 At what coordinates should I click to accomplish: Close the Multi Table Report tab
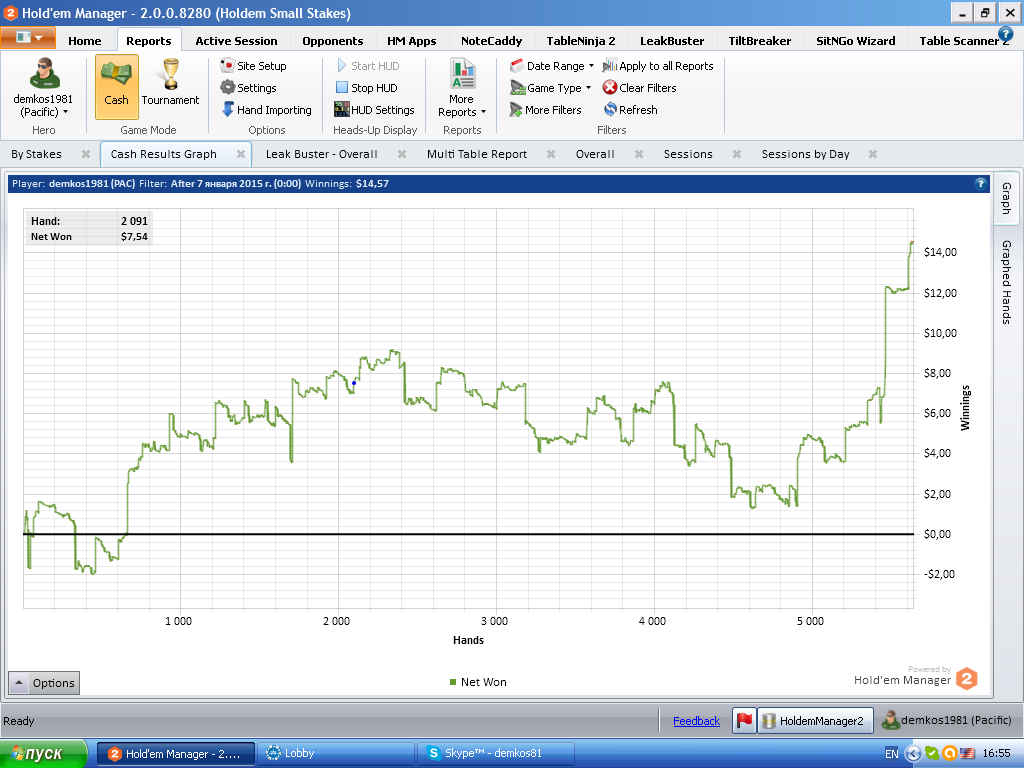(x=551, y=154)
